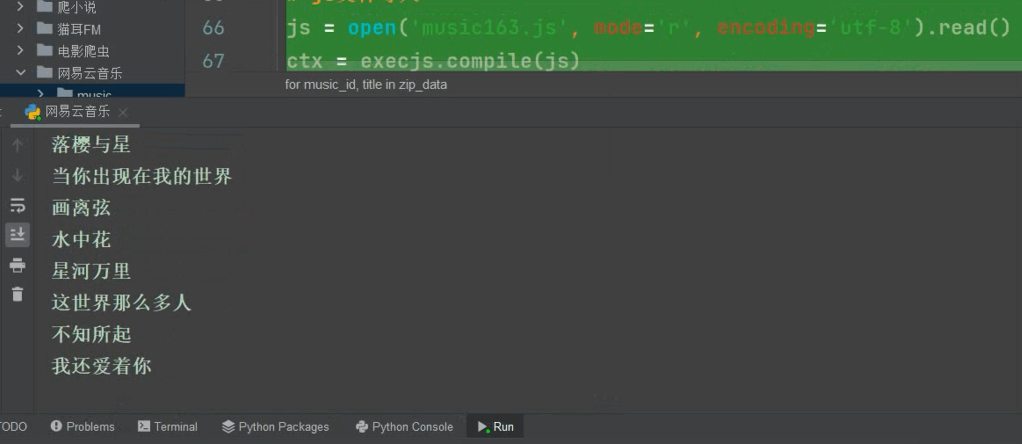1022x444 pixels.
Task: Click output line 这世界那么多人
Action: 121,303
